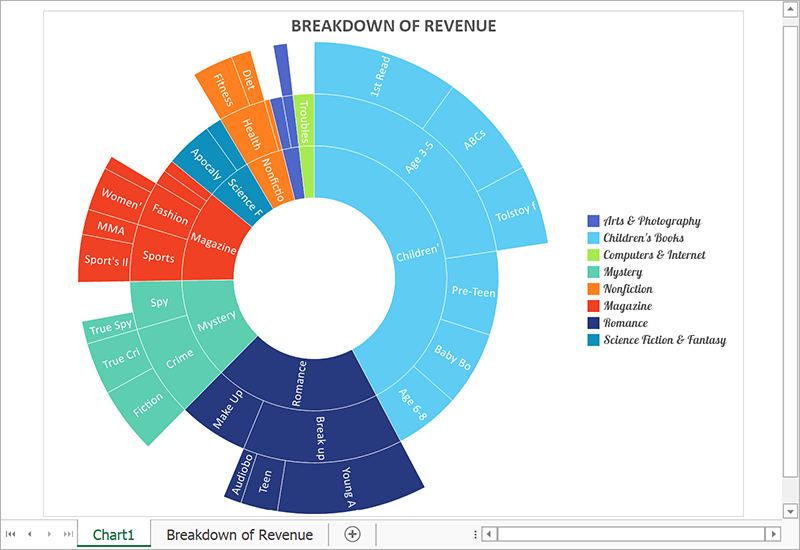Select the Spy middle ring segment
The height and width of the screenshot is (550, 800).
click(159, 302)
